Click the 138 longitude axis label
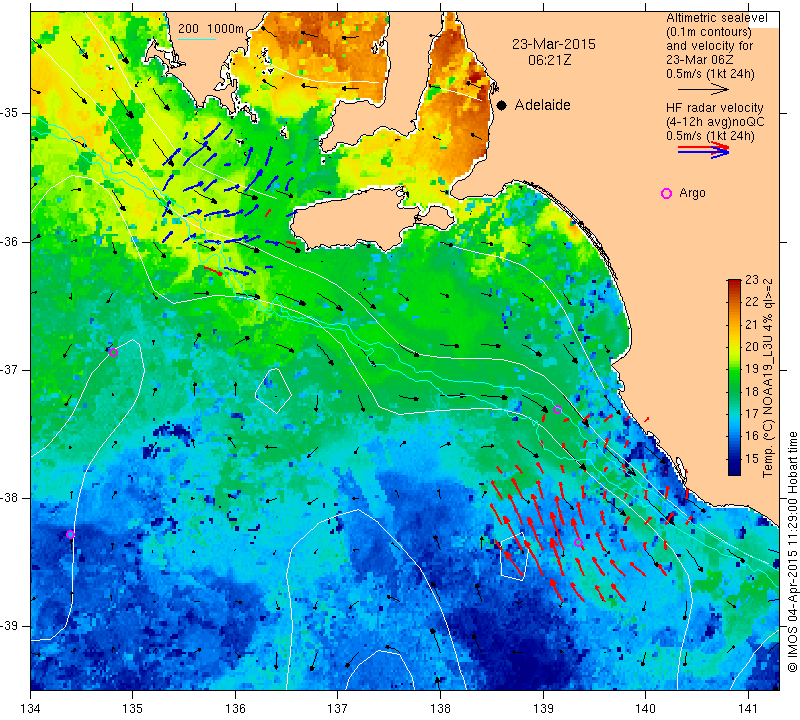Image resolution: width=800 pixels, height=720 pixels. coord(440,708)
